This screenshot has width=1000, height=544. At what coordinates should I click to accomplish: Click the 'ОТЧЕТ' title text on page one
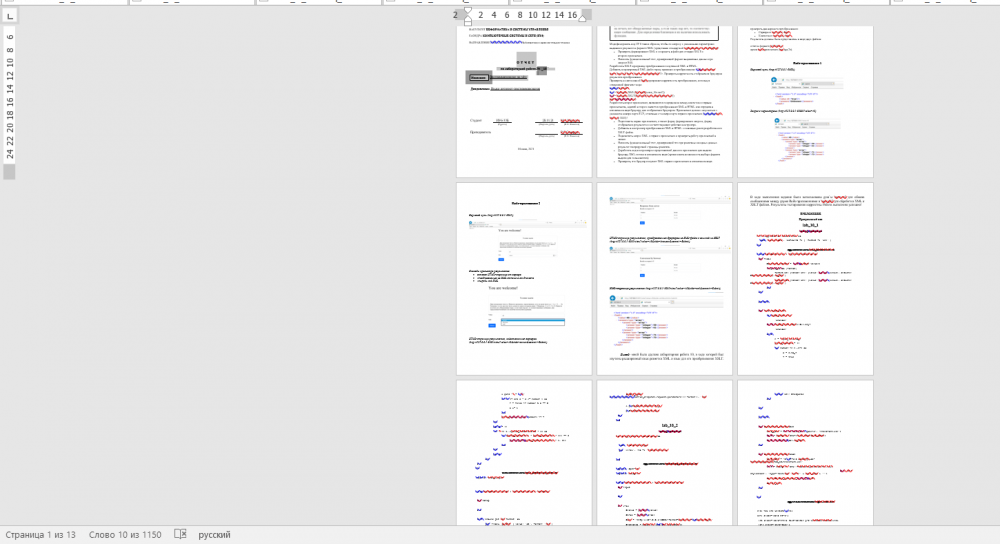click(x=526, y=62)
